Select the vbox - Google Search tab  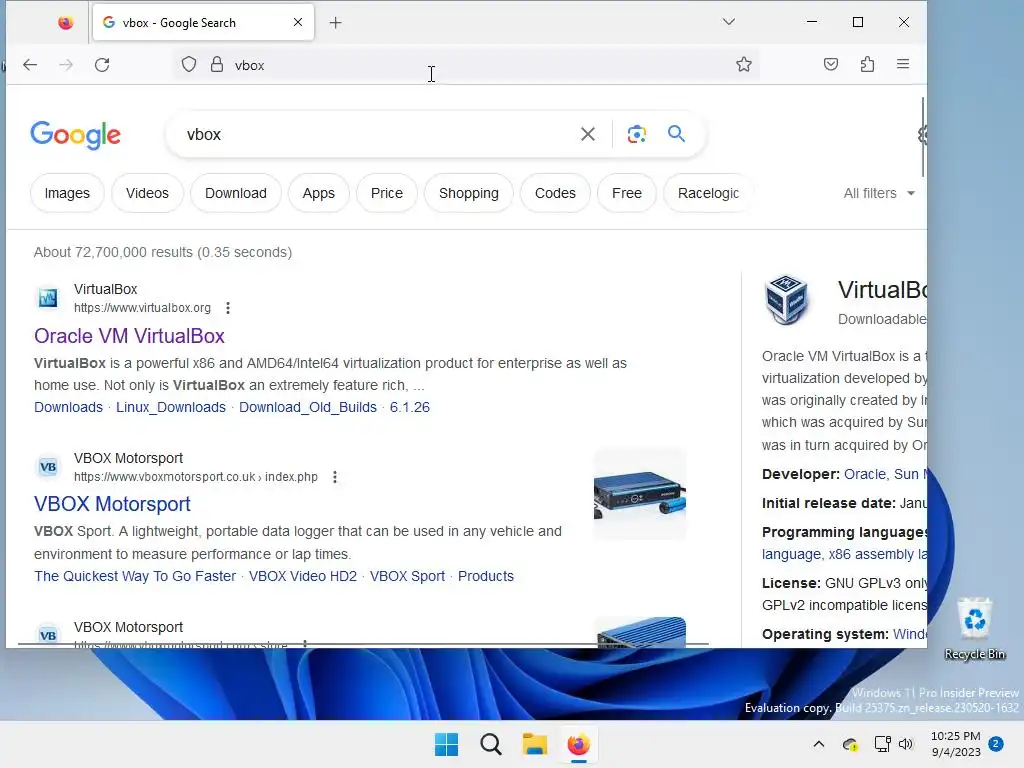click(203, 23)
